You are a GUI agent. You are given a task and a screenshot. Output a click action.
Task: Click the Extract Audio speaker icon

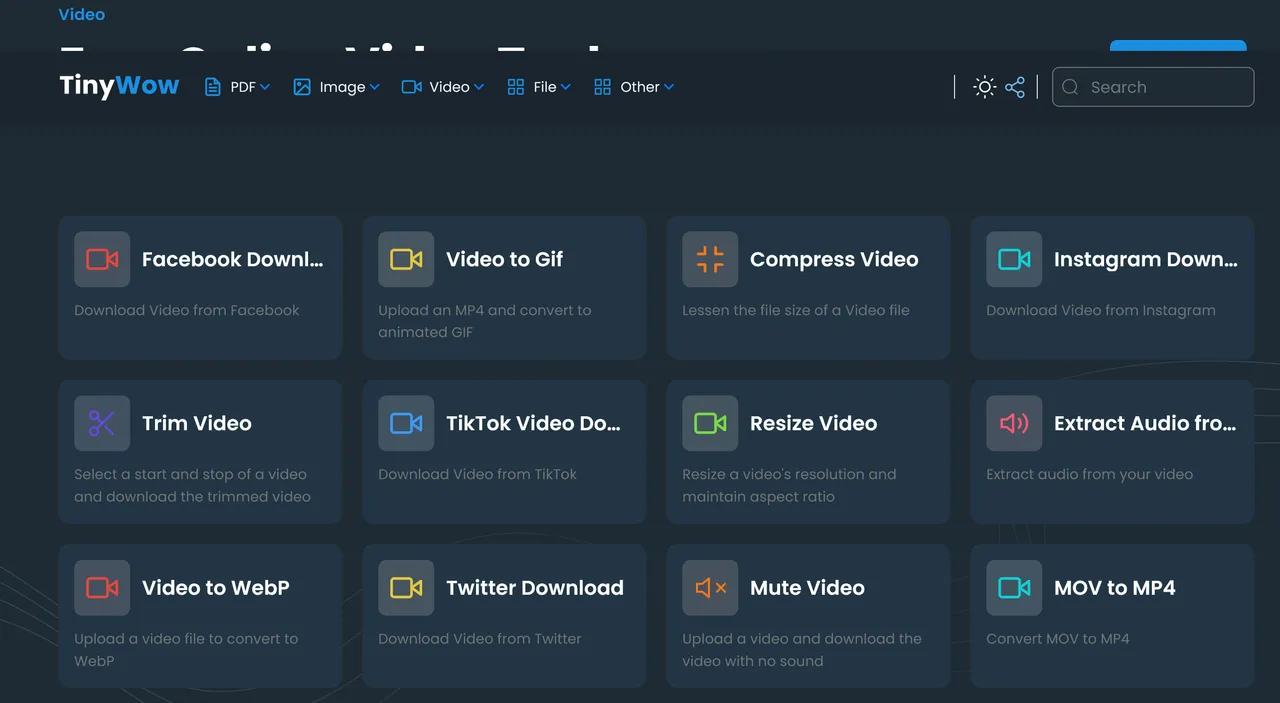click(x=1014, y=424)
